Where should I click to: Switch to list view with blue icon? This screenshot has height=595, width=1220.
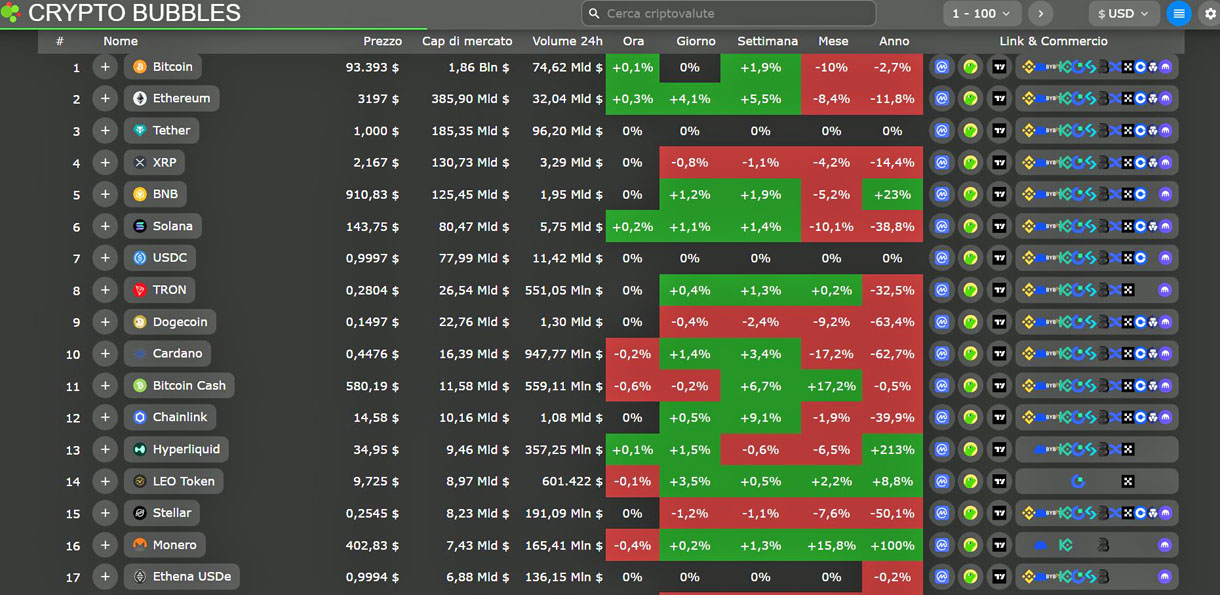click(x=1179, y=14)
